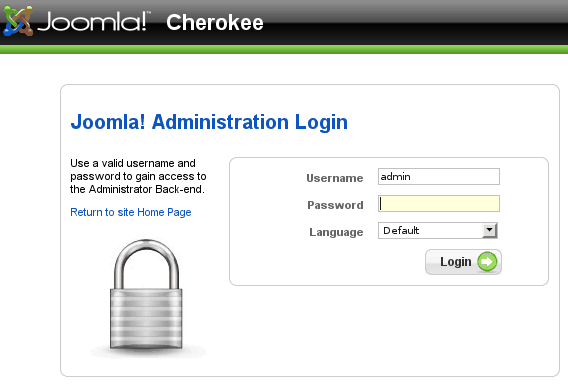The image size is (568, 386).
Task: Click the padlock image
Action: click(x=146, y=294)
